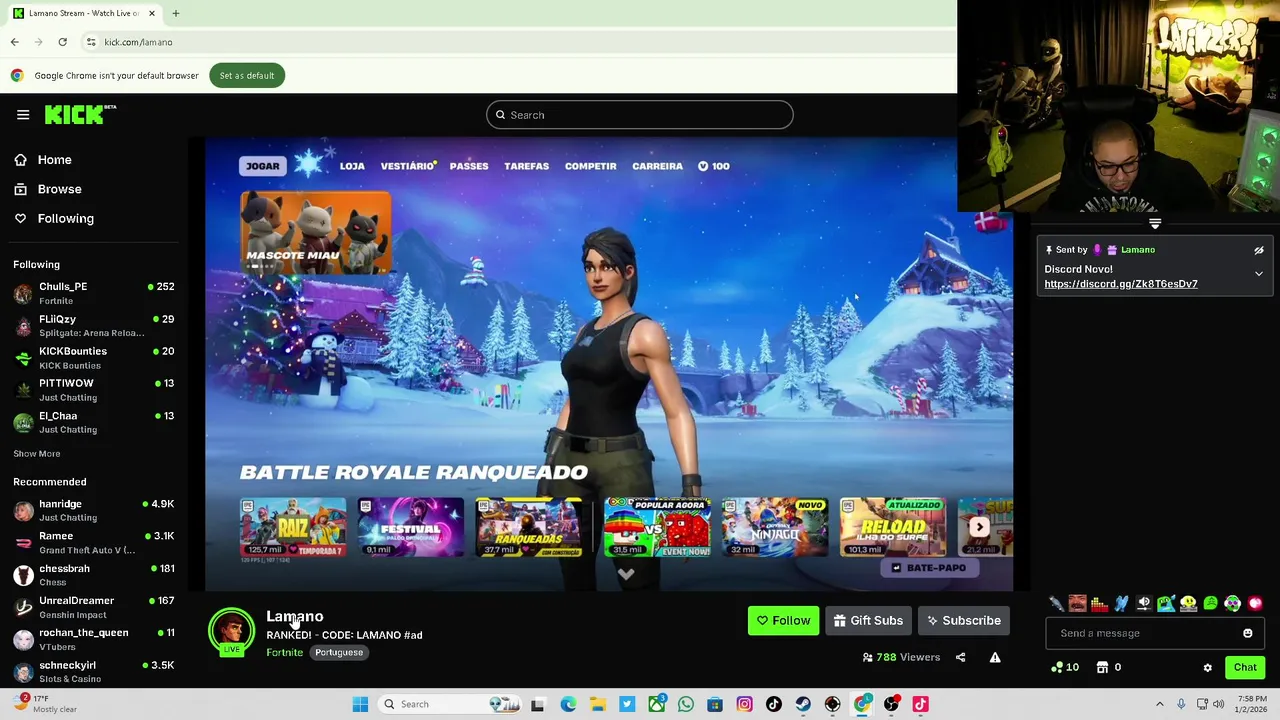Select the JOGAR tab in Fortnite
Viewport: 1280px width, 720px height.
pos(263,166)
